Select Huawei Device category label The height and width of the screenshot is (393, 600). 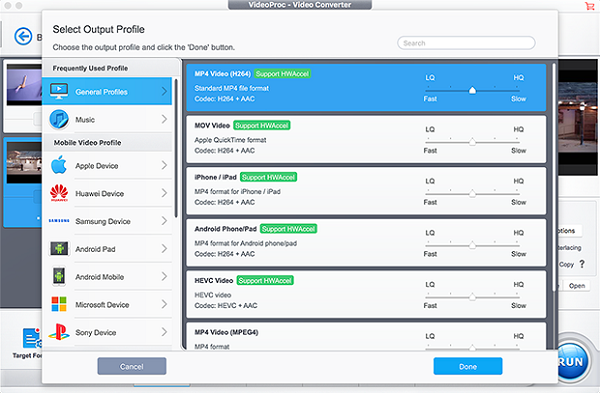point(99,194)
